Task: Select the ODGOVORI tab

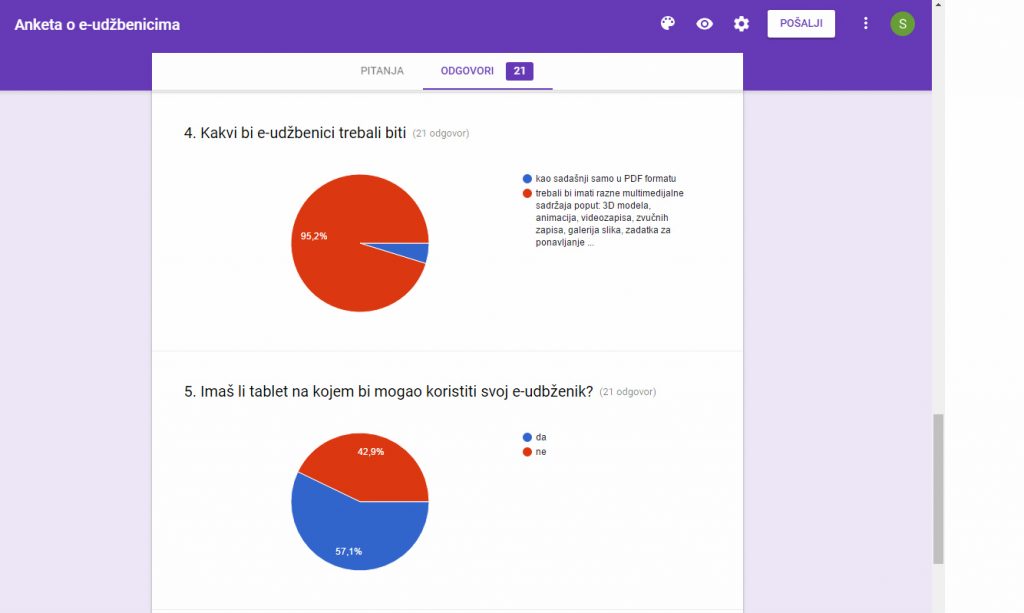Action: (467, 71)
